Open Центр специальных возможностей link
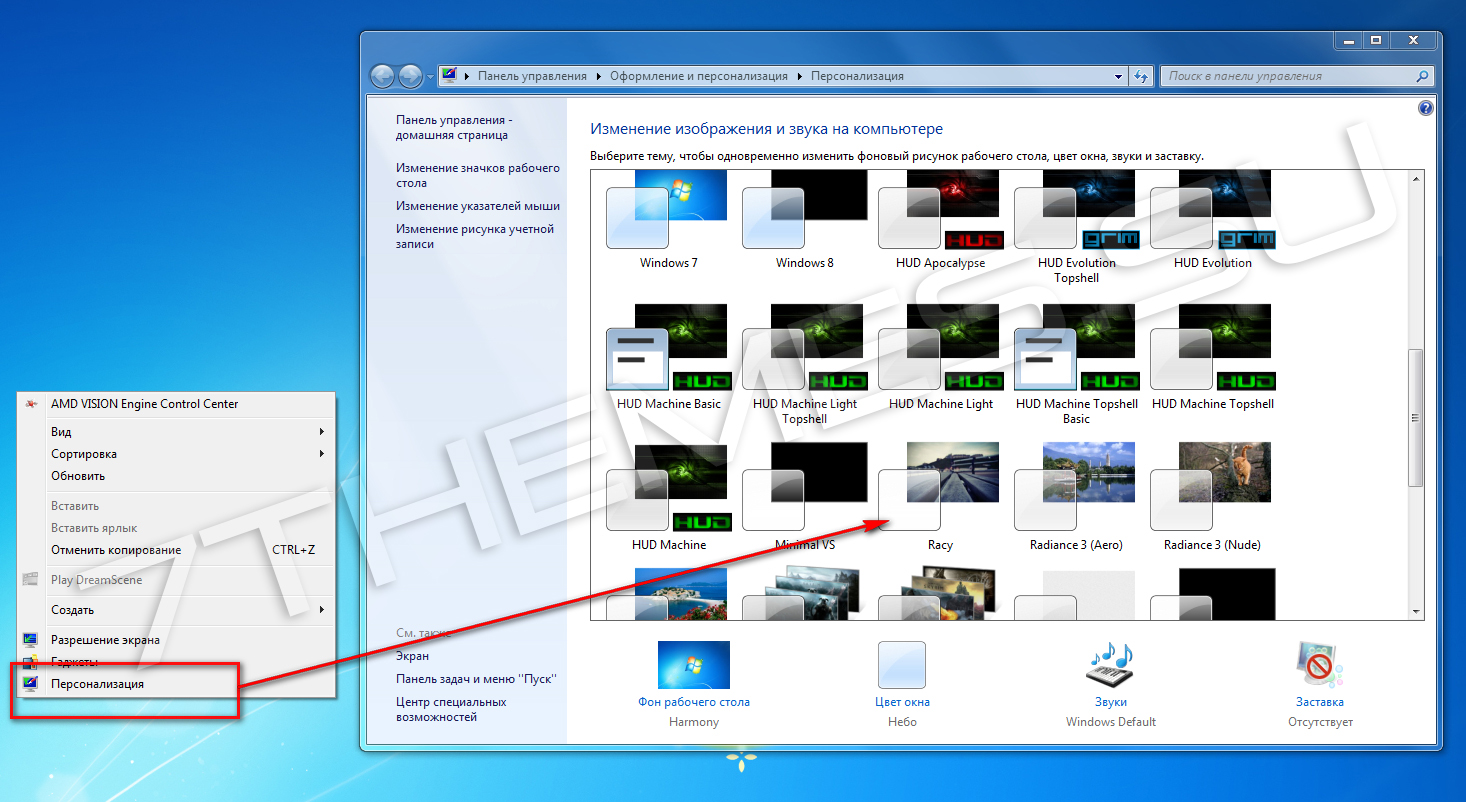This screenshot has width=1466, height=802. tap(451, 709)
